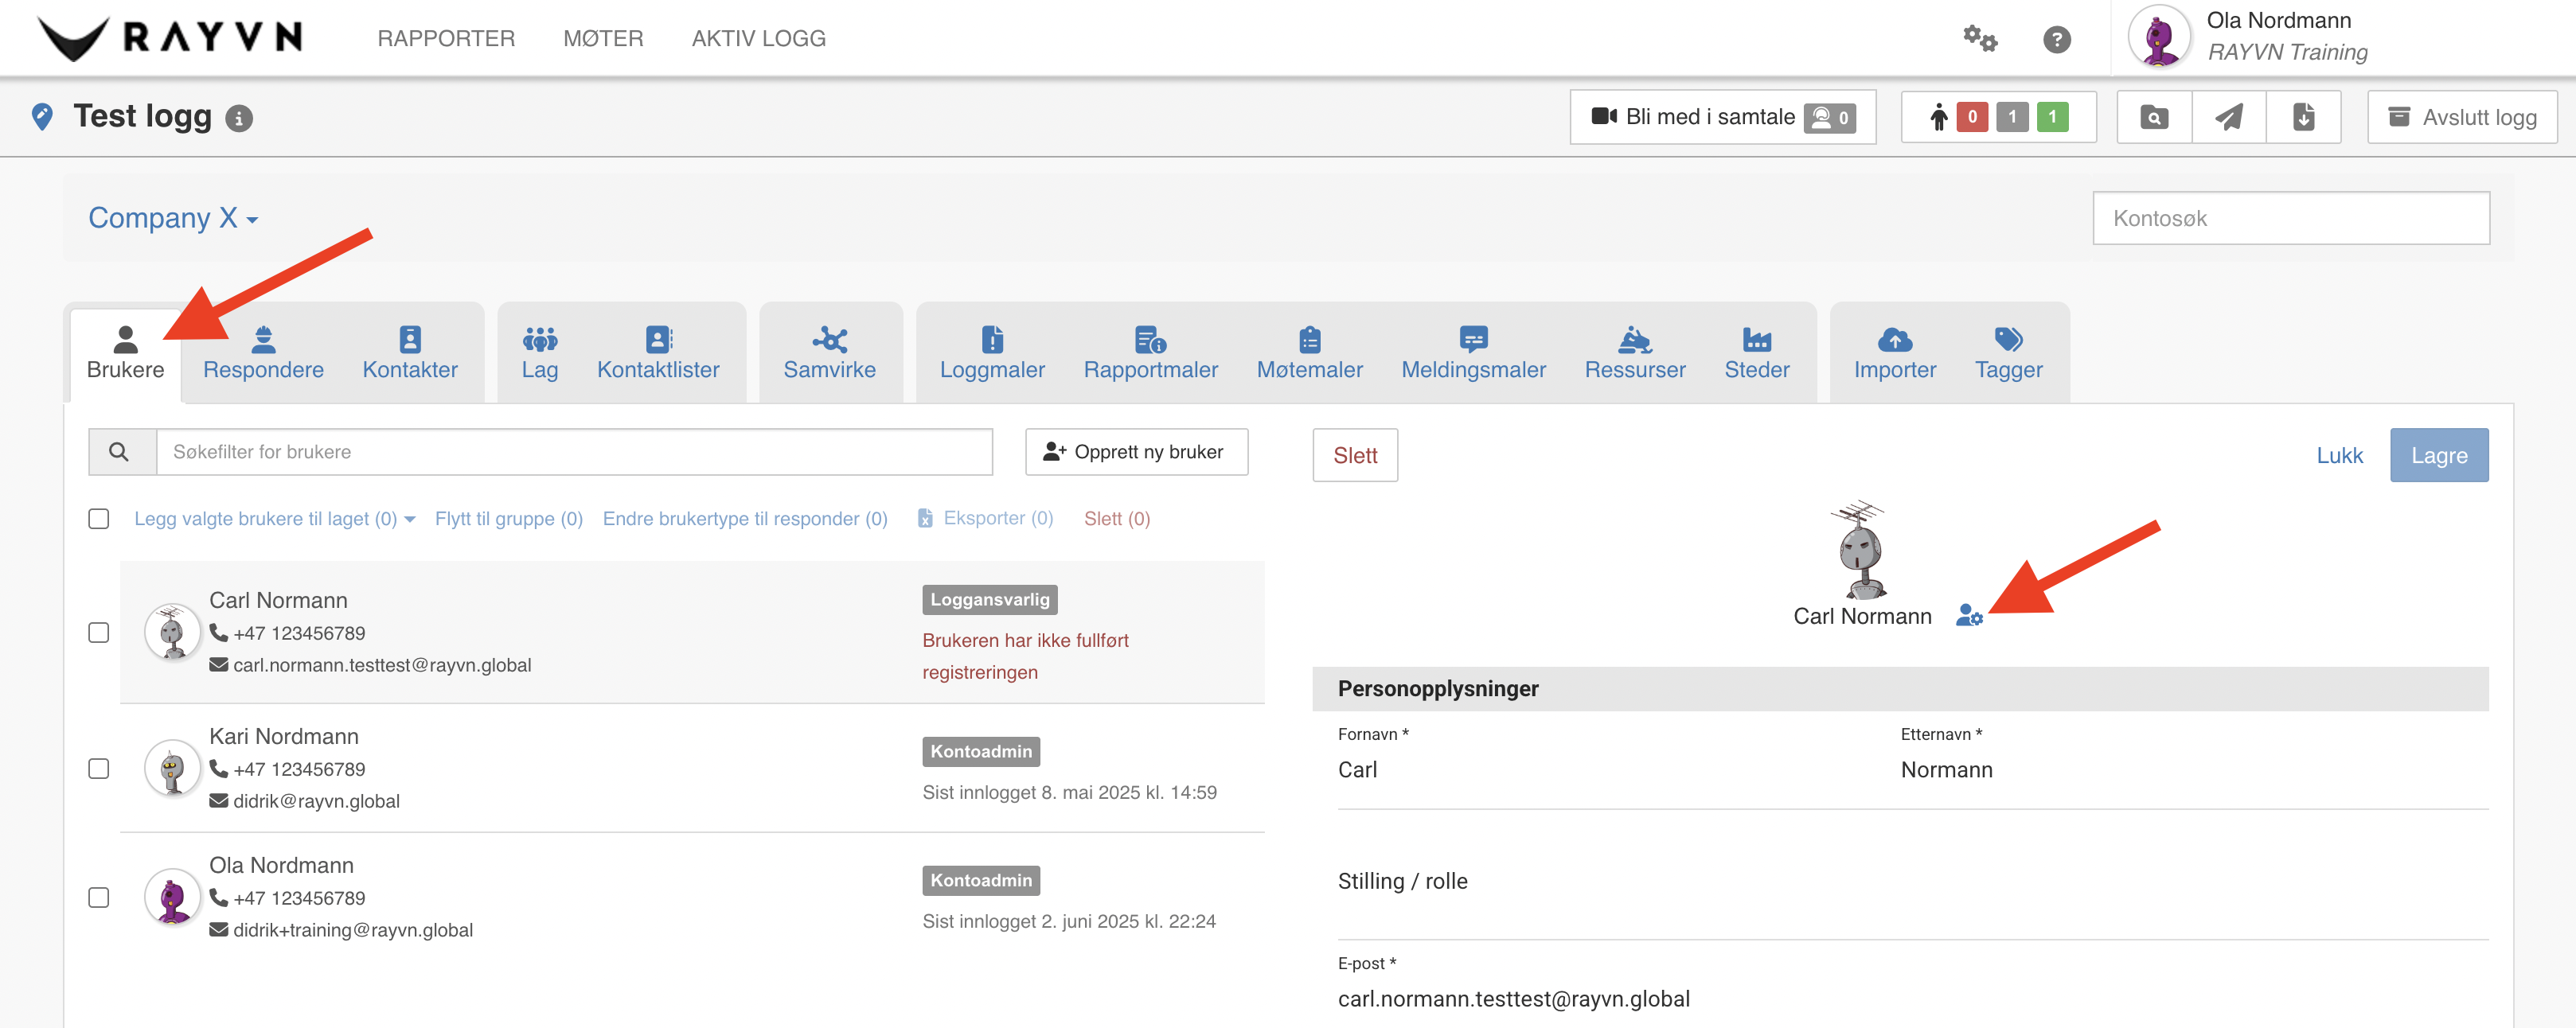Edit the E-post field for Carl Normann
The width and height of the screenshot is (2576, 1028).
[1912, 998]
